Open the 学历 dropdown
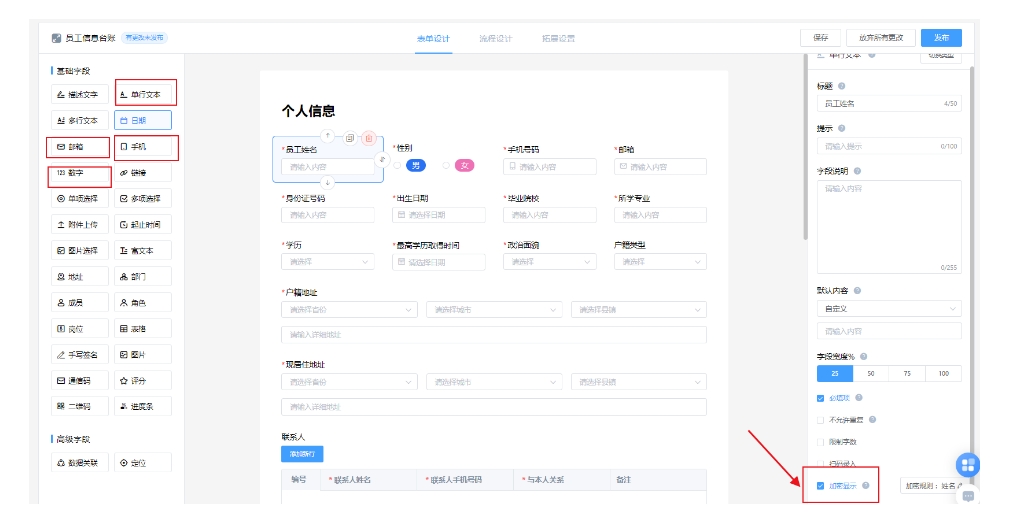 pyautogui.click(x=328, y=262)
